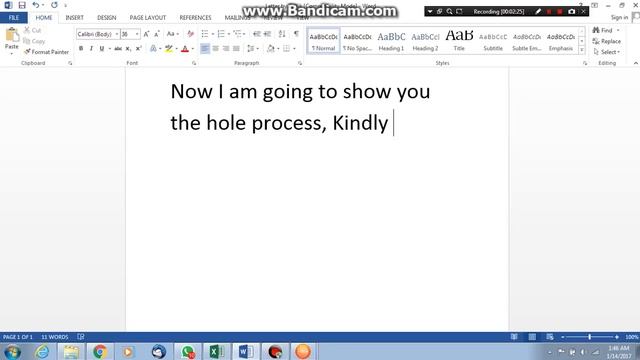This screenshot has height=360, width=640.
Task: Toggle Superscript formatting
Action: (138, 49)
